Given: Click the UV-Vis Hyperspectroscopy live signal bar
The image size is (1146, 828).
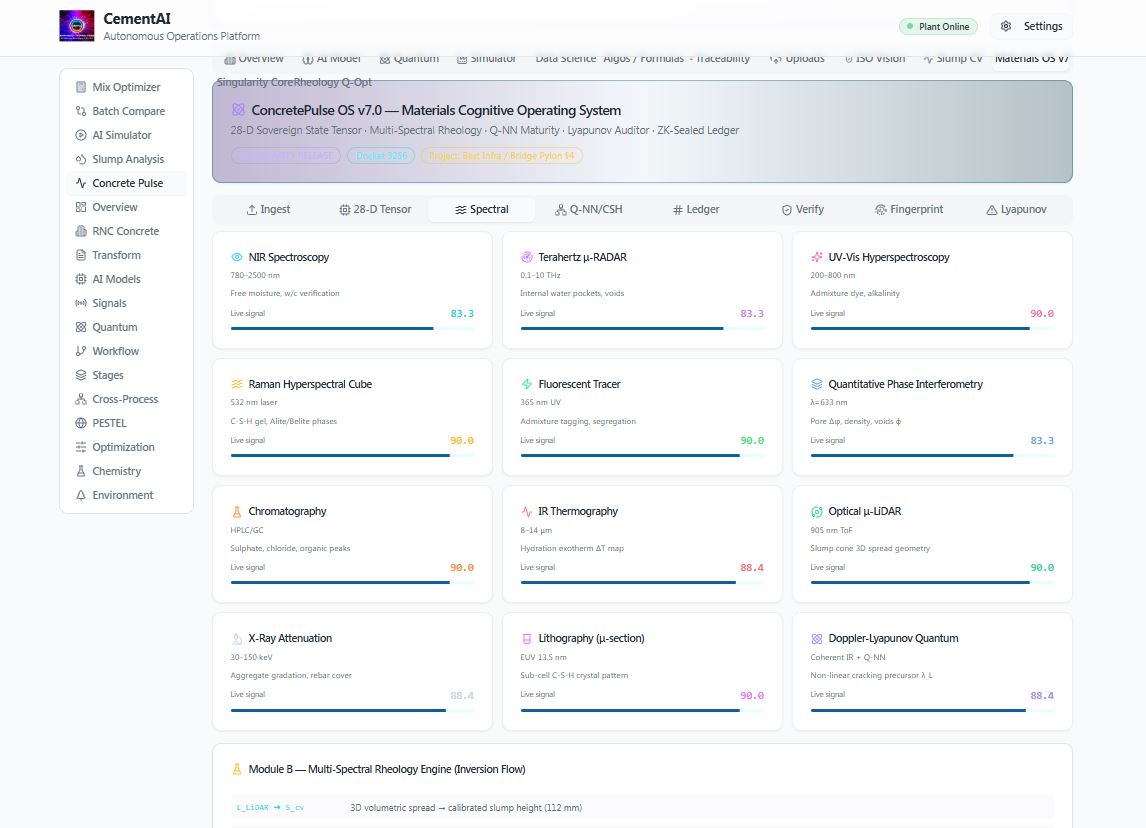Looking at the screenshot, I should (932, 329).
